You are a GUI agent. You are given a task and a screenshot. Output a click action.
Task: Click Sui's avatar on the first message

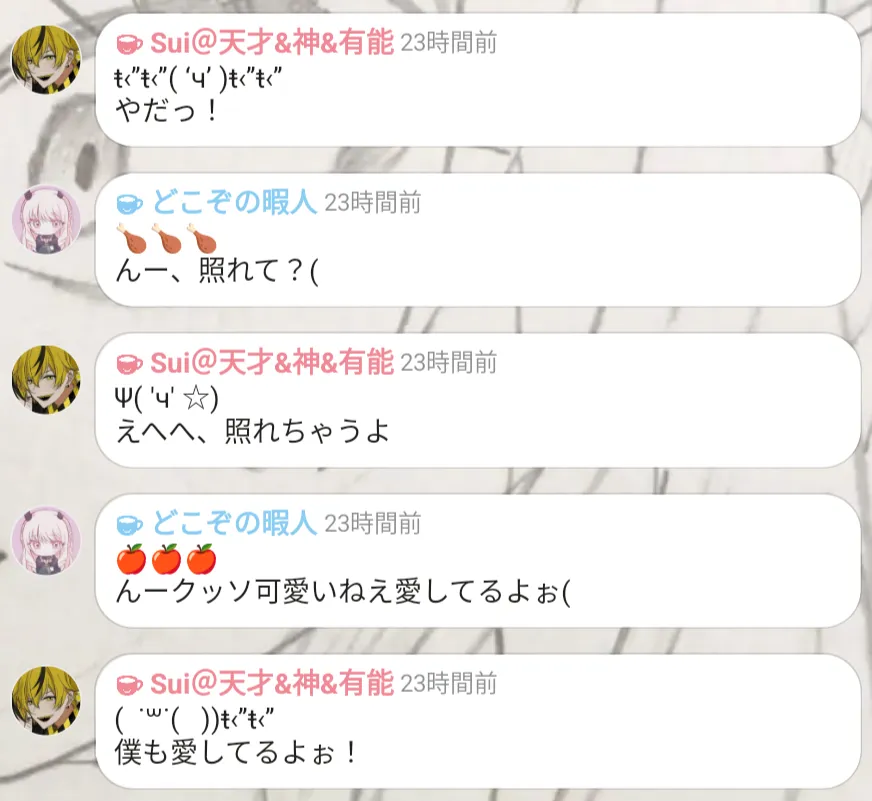pyautogui.click(x=47, y=60)
